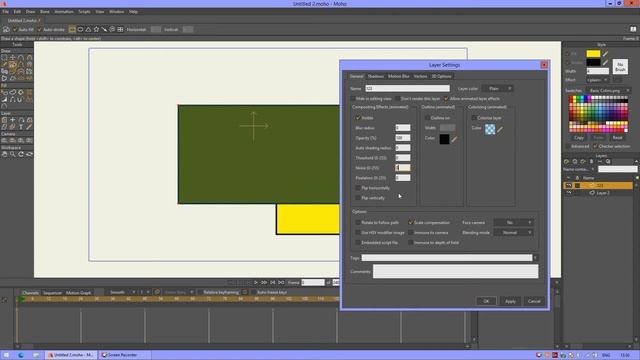
Task: Open Internet Explorer from the taskbar
Action: (x=21, y=355)
